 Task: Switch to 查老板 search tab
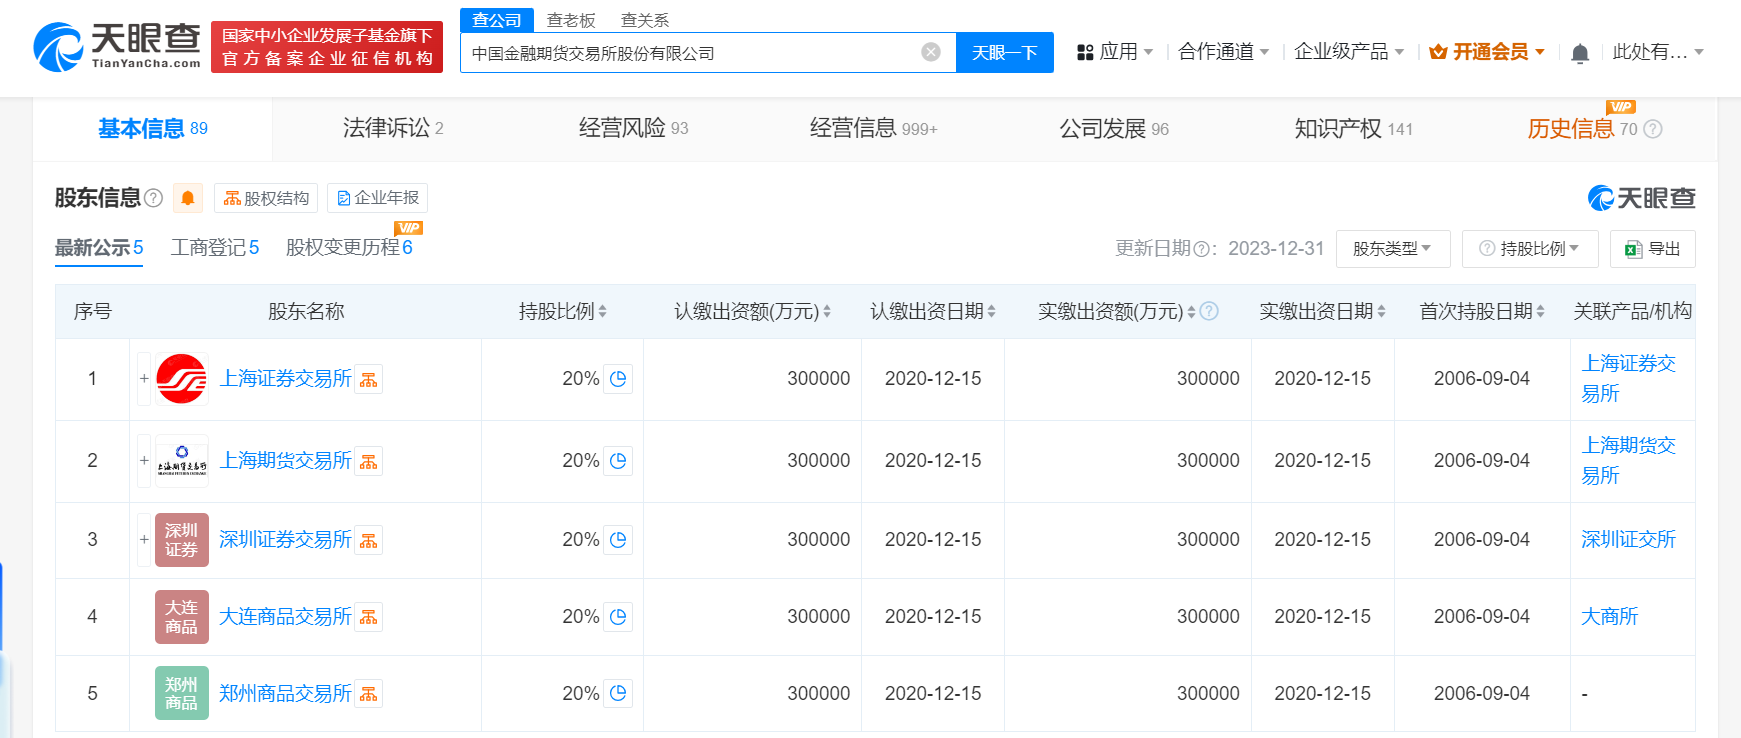coord(571,20)
